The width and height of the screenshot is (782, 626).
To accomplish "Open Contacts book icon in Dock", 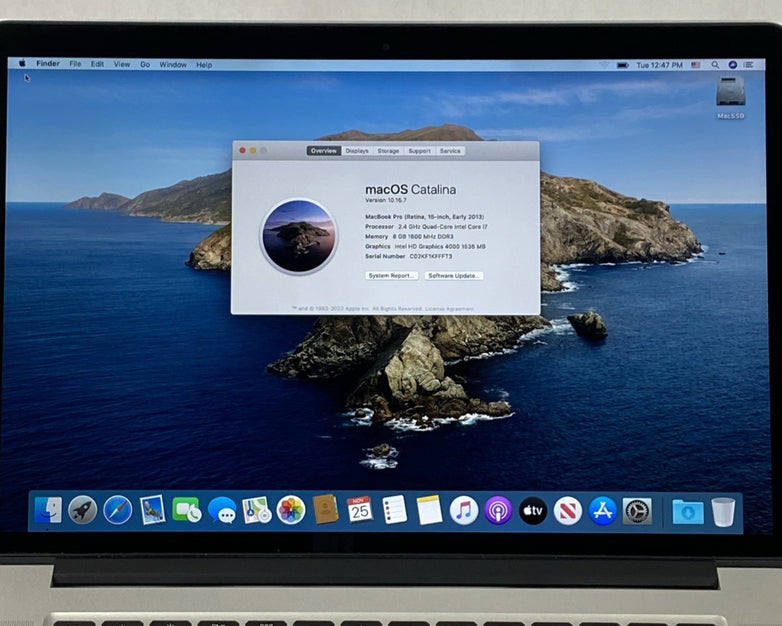I will point(325,510).
